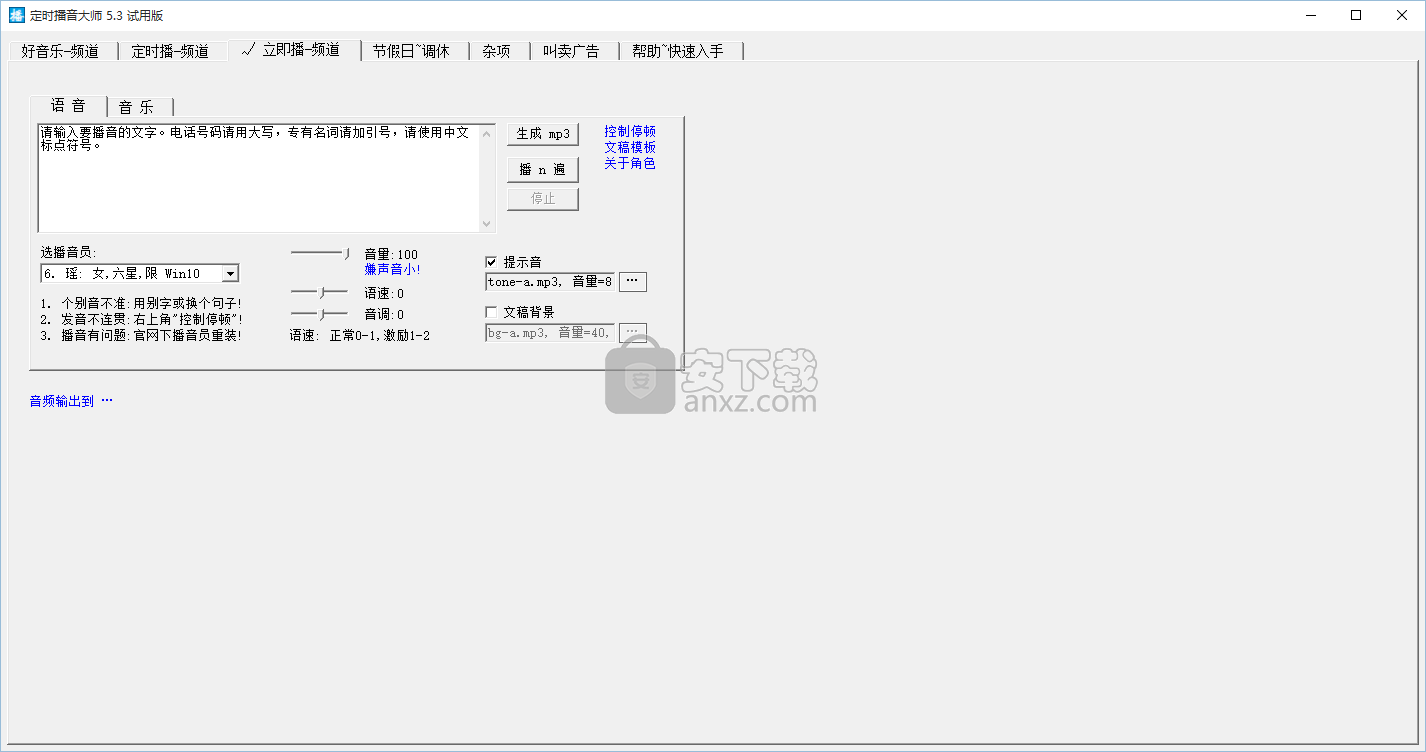
Task: Open the 控制停顿 link
Action: click(x=630, y=131)
